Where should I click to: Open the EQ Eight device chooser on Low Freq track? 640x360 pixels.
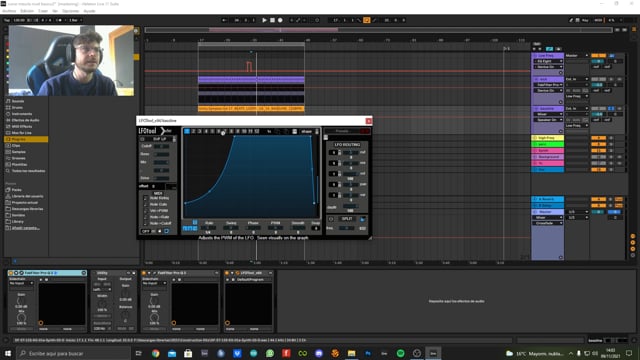(x=548, y=61)
